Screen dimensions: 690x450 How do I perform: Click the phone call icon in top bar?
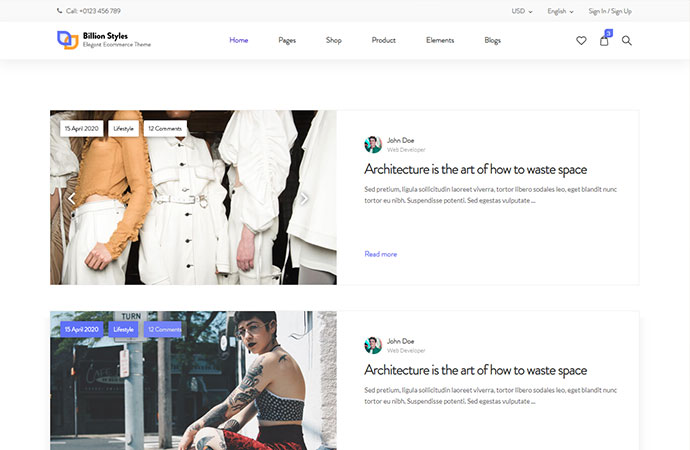click(60, 11)
